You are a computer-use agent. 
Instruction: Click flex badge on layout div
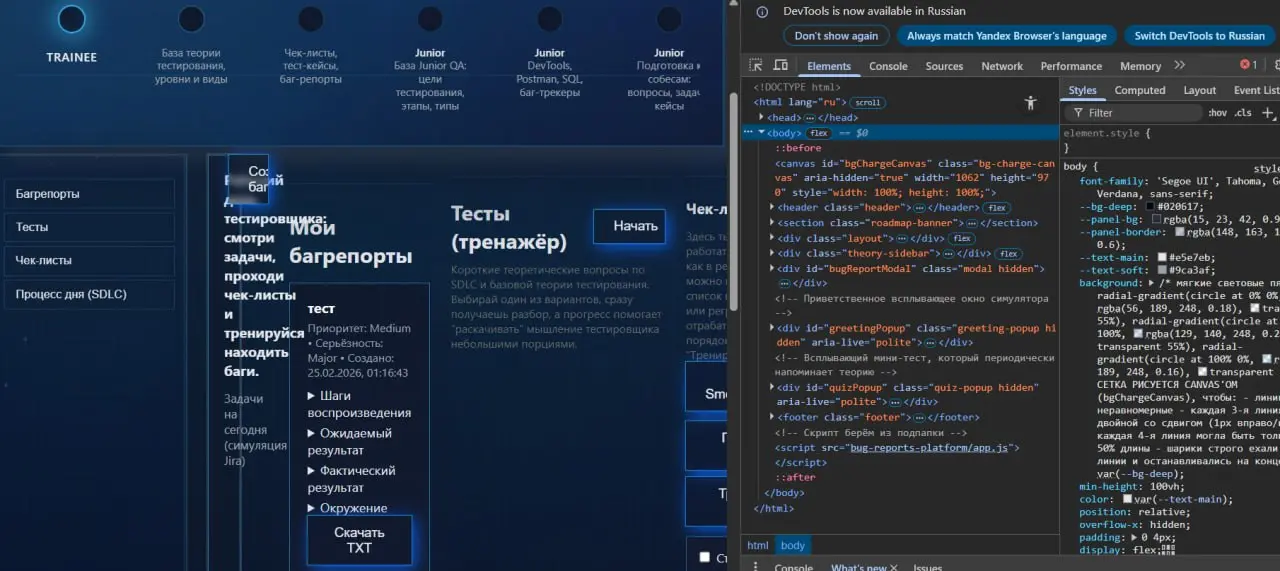(x=962, y=238)
